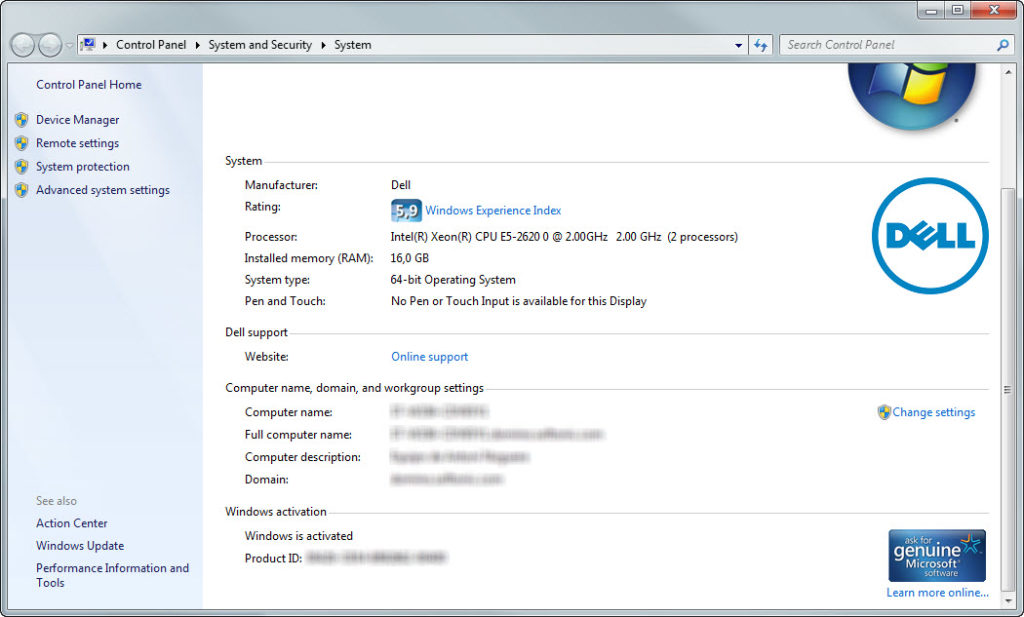Expand the arrow after Control Panel breadcrumb

point(198,45)
